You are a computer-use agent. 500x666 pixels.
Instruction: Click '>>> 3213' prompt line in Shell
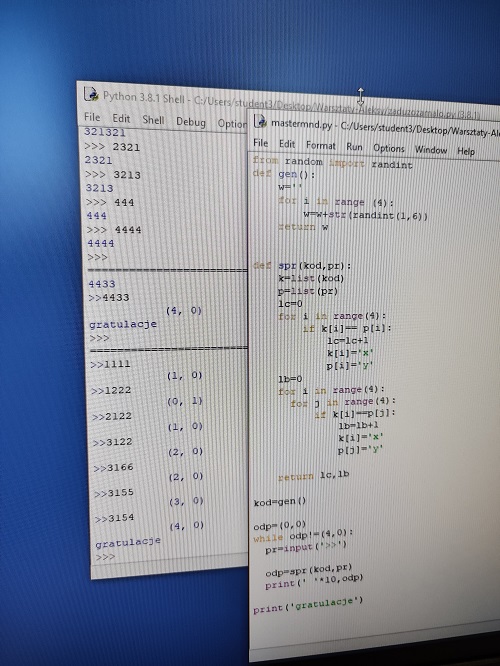point(113,175)
